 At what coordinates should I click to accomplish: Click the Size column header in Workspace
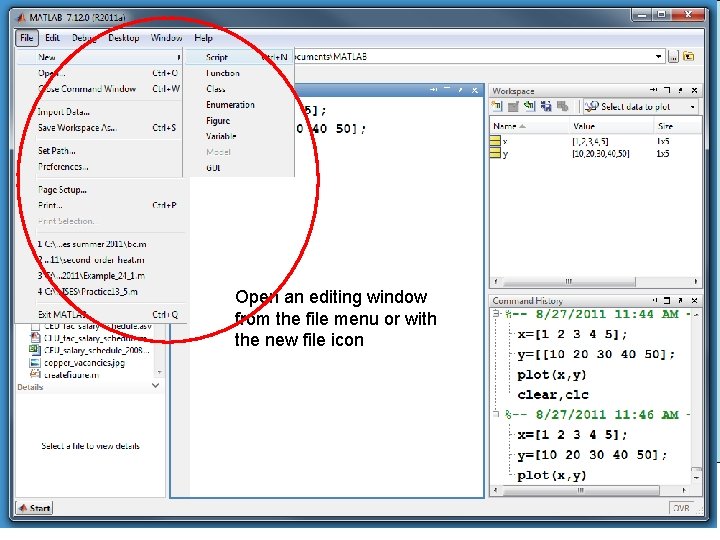[x=677, y=126]
